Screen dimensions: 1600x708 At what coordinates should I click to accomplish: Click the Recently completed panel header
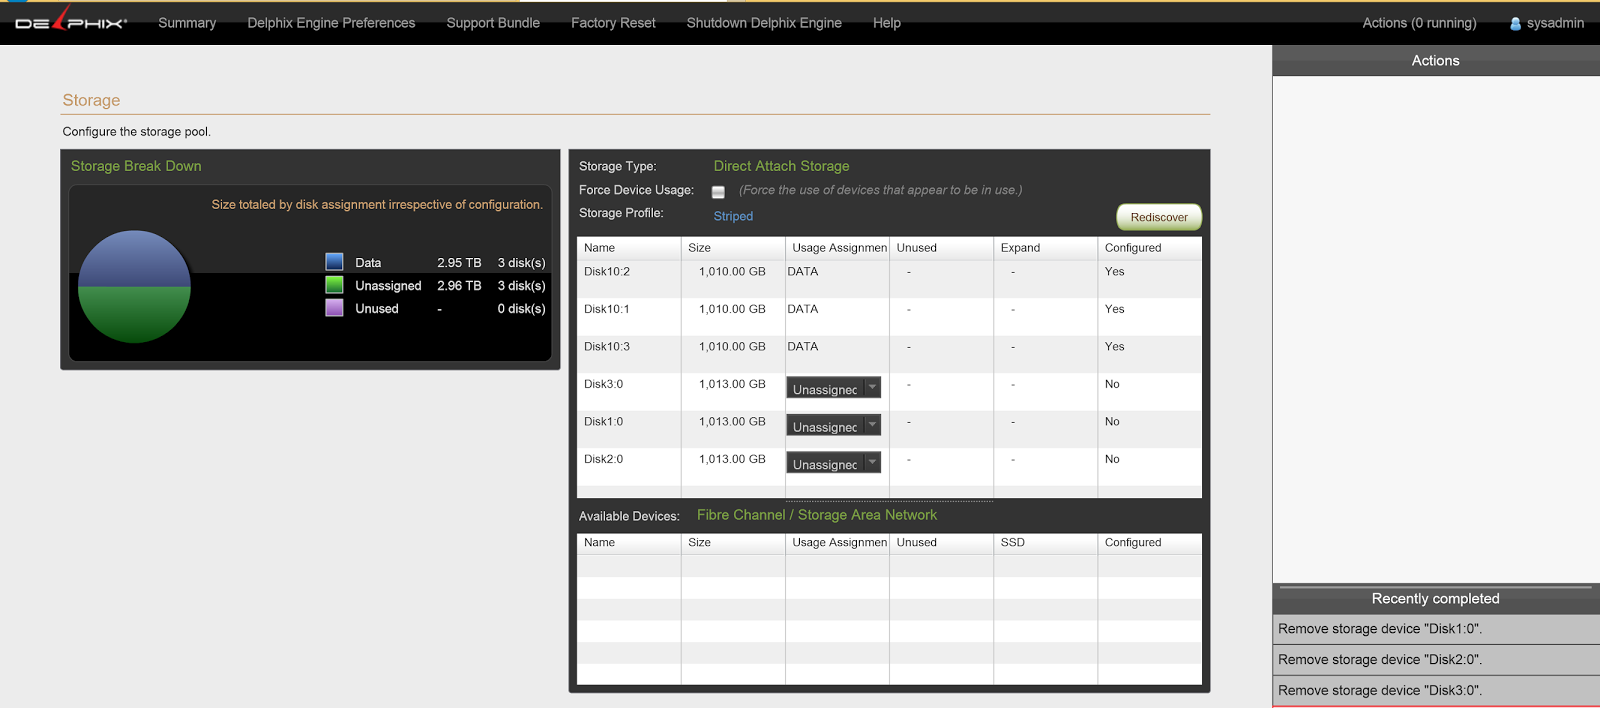[1436, 599]
